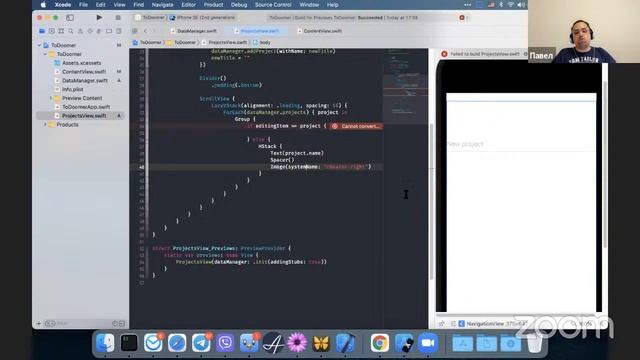Open the ProjectsView.swift breadcrumb
The width and height of the screenshot is (640, 360).
(x=224, y=42)
